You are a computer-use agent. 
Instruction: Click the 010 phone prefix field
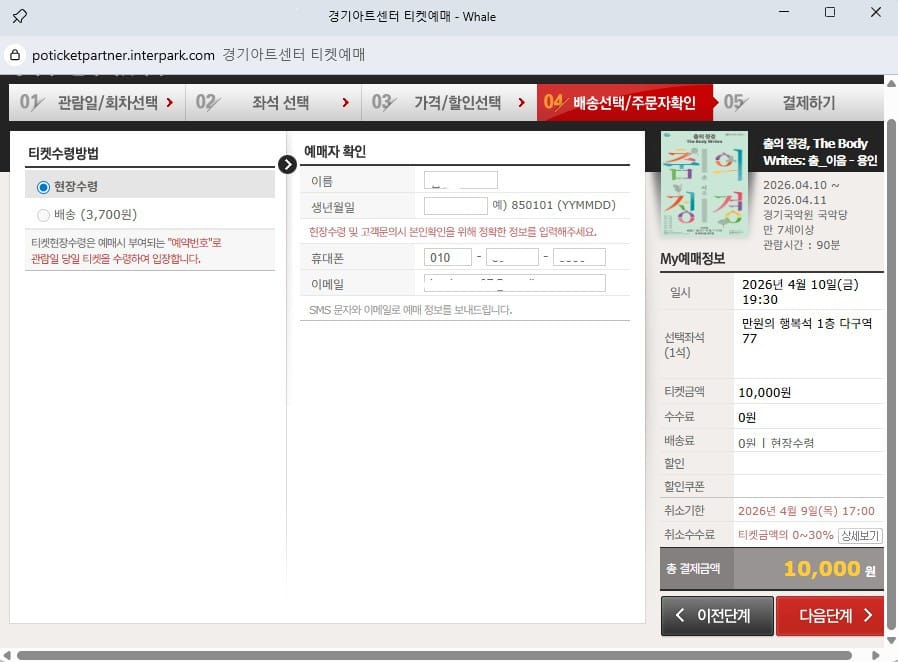click(x=448, y=257)
